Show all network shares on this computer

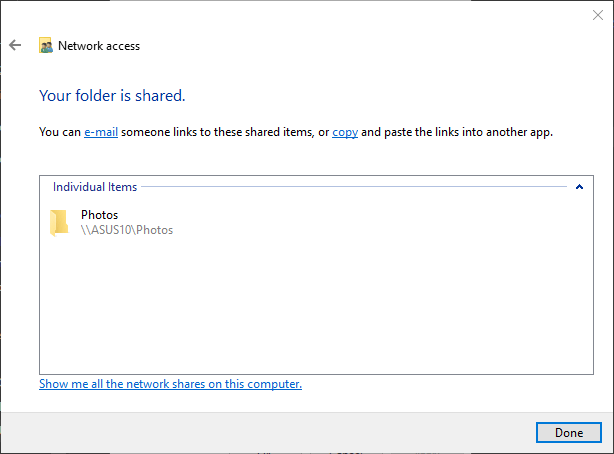tap(170, 384)
